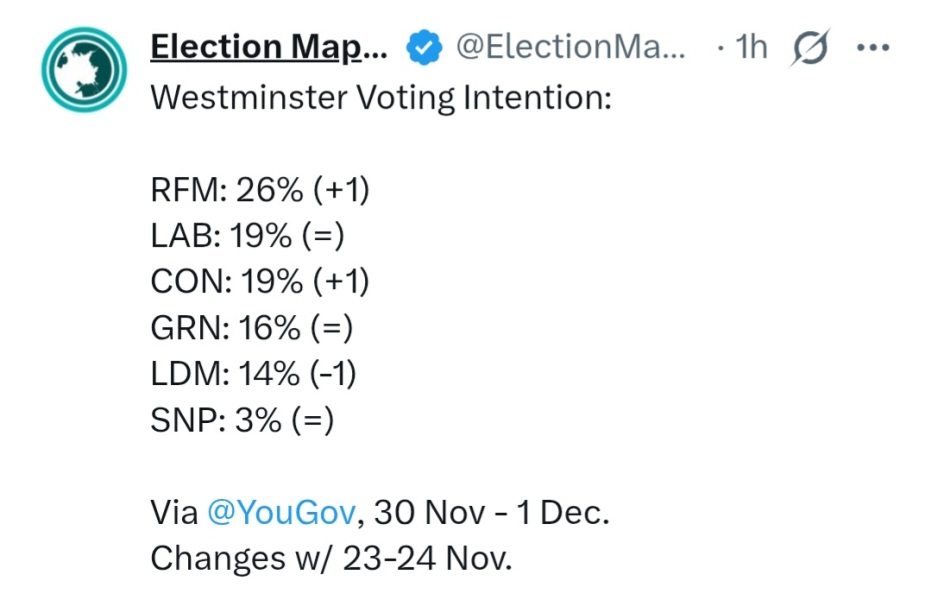The image size is (925, 600).
Task: Click the @ElectionMa... handle
Action: pyautogui.click(x=572, y=47)
